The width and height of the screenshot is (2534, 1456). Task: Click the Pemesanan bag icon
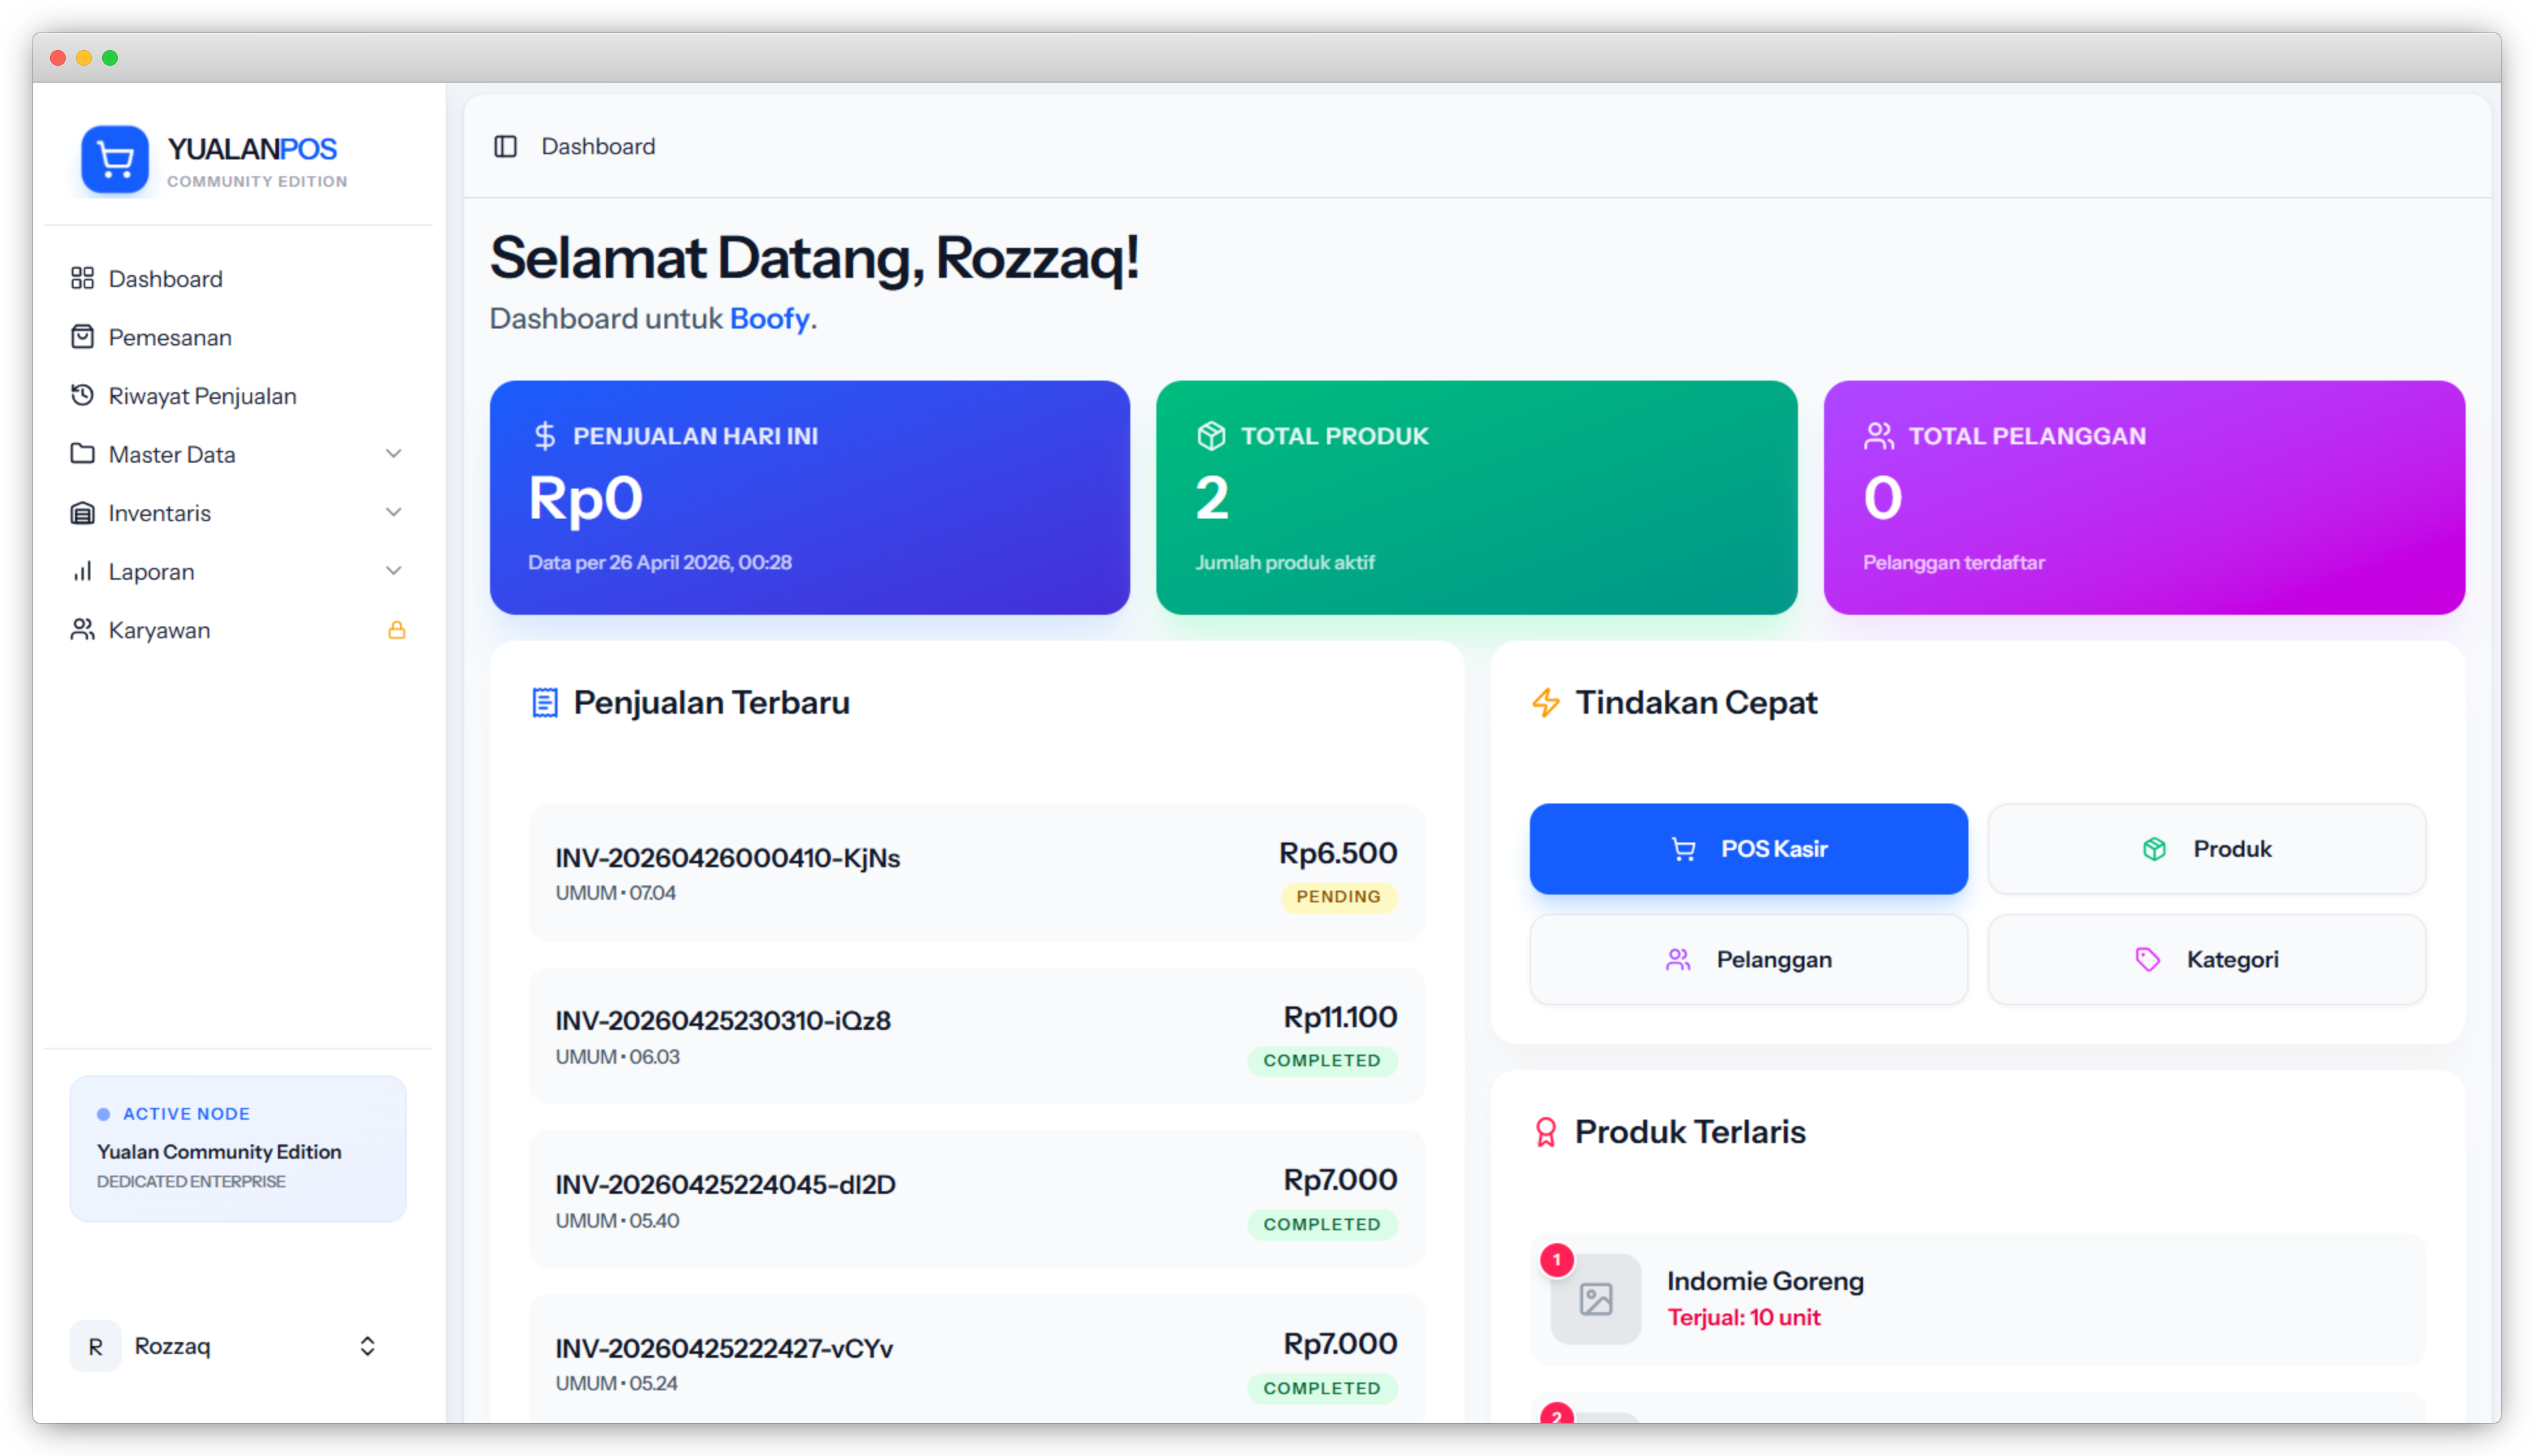83,337
